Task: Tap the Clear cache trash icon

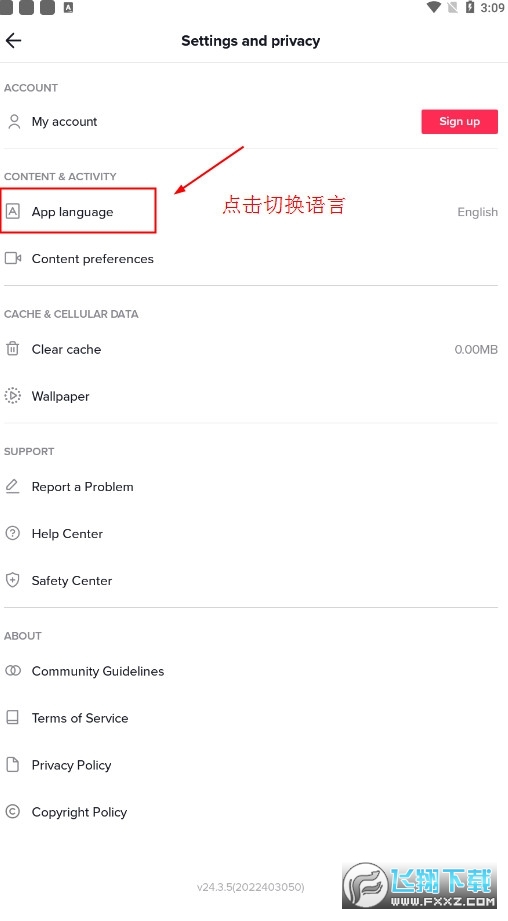Action: click(12, 348)
